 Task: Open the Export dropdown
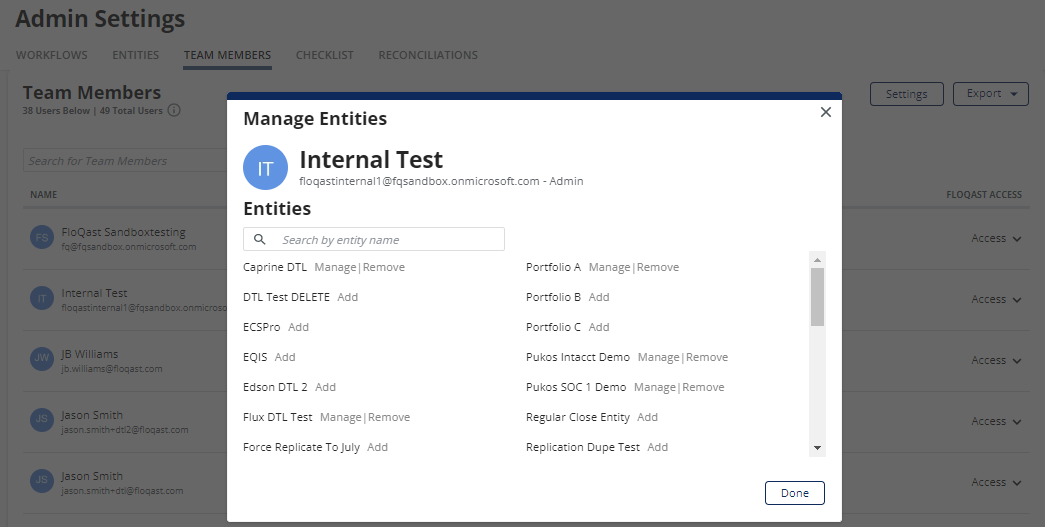click(x=991, y=94)
